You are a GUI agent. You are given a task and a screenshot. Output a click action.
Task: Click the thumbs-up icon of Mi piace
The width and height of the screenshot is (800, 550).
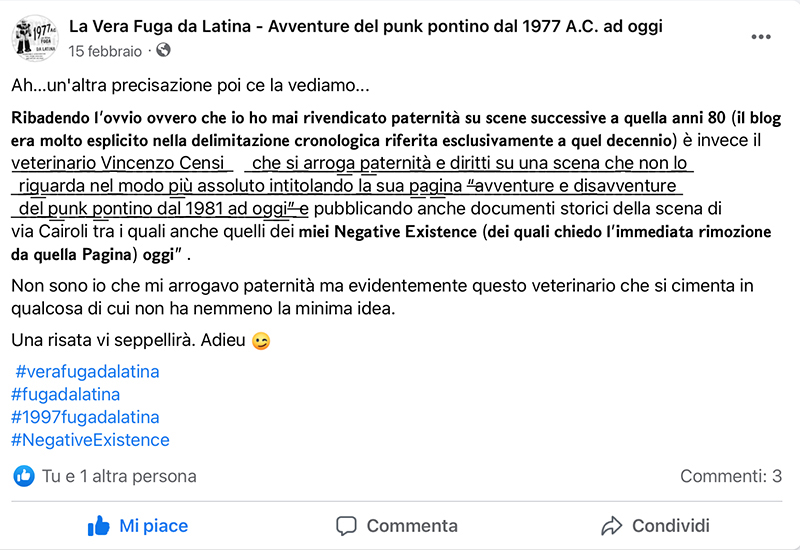tap(98, 526)
